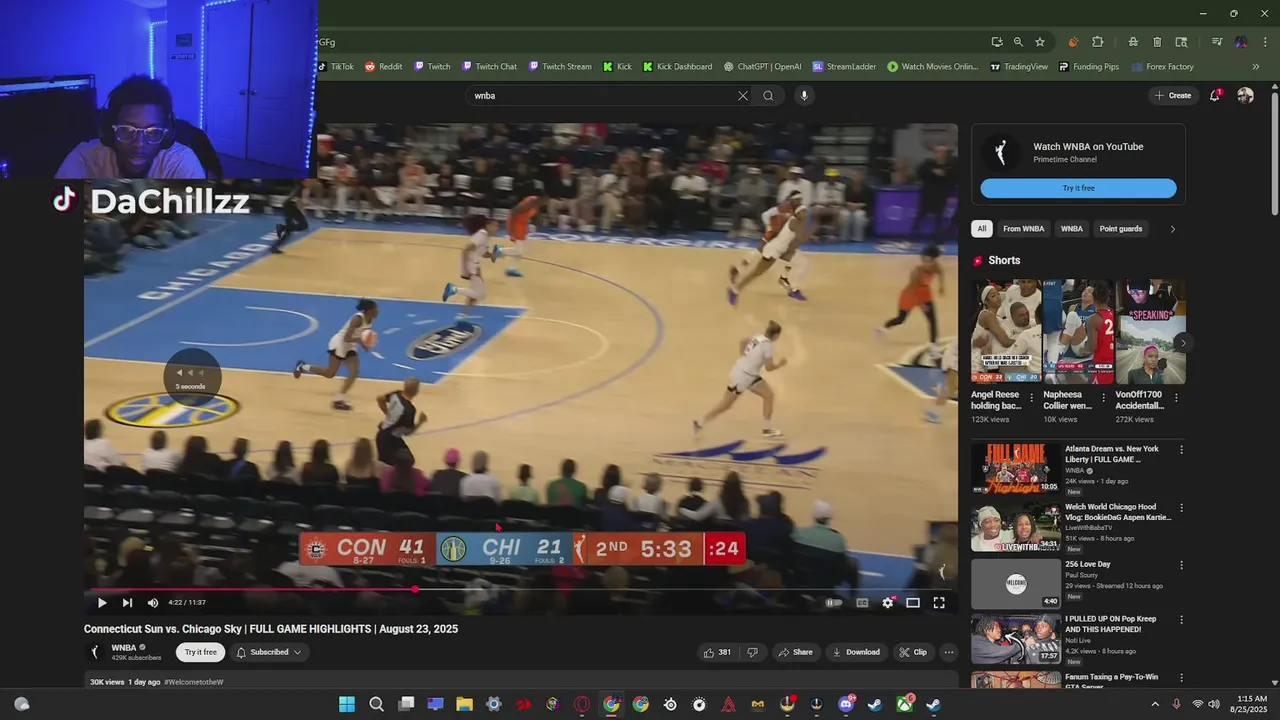This screenshot has height=720, width=1280.
Task: Open the WNBA channel avatar
Action: tap(95, 652)
